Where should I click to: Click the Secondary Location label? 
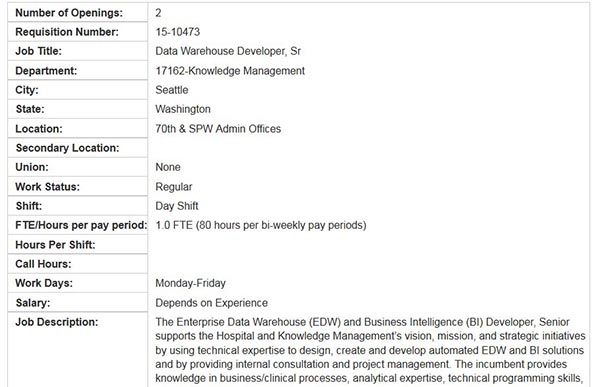click(67, 148)
